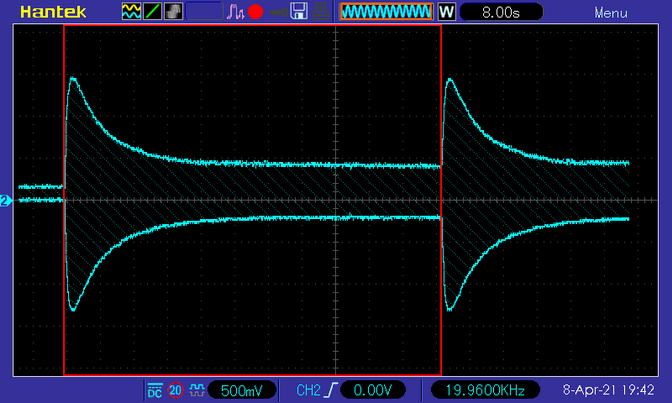Toggle the 20 bandwidth limit indicator

pos(175,390)
